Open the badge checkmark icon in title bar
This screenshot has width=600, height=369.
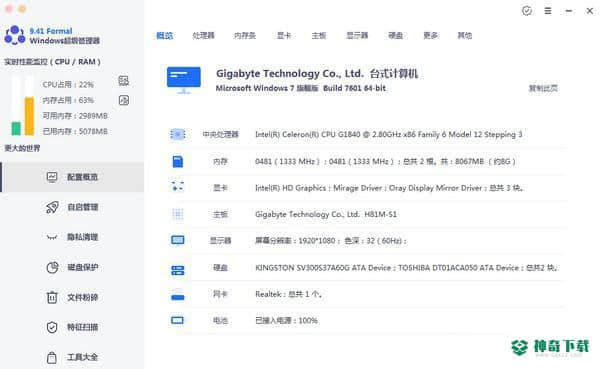click(x=527, y=11)
